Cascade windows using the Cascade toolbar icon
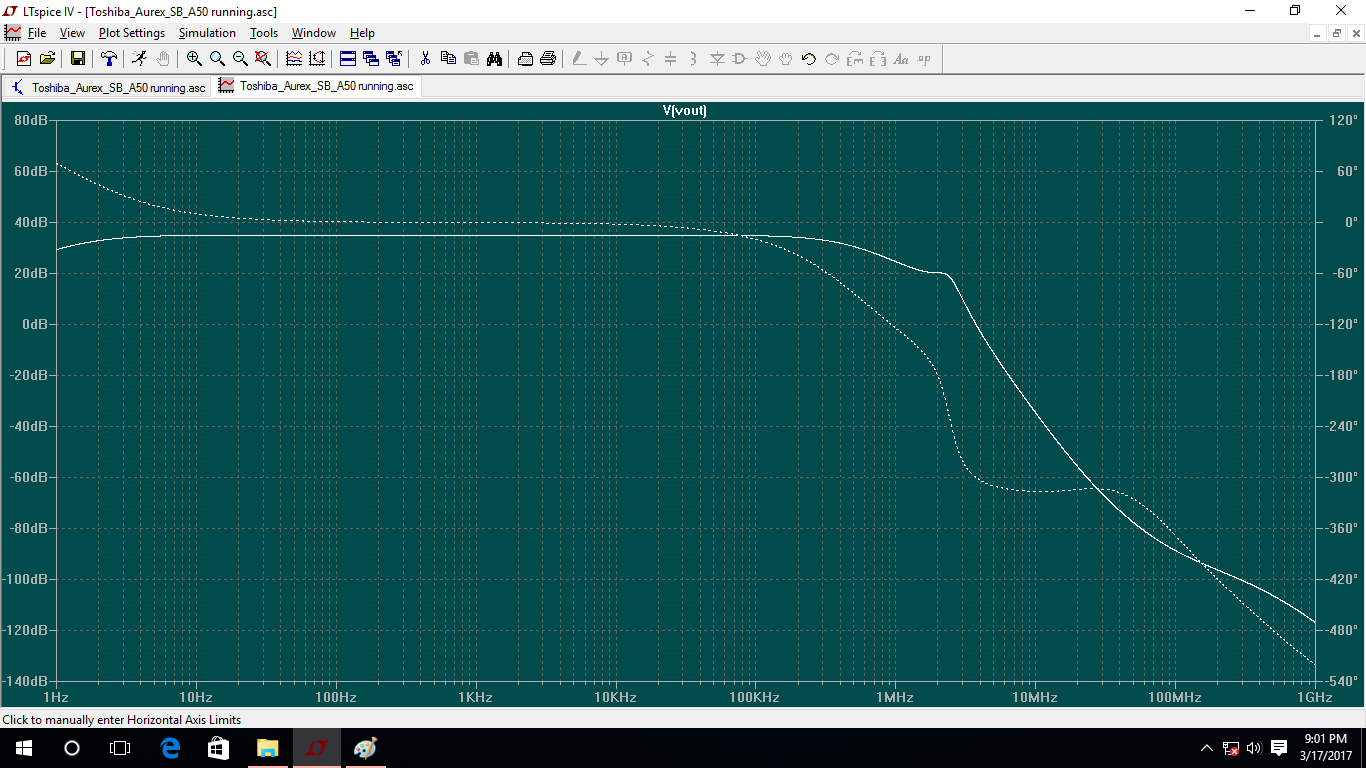 pos(371,59)
